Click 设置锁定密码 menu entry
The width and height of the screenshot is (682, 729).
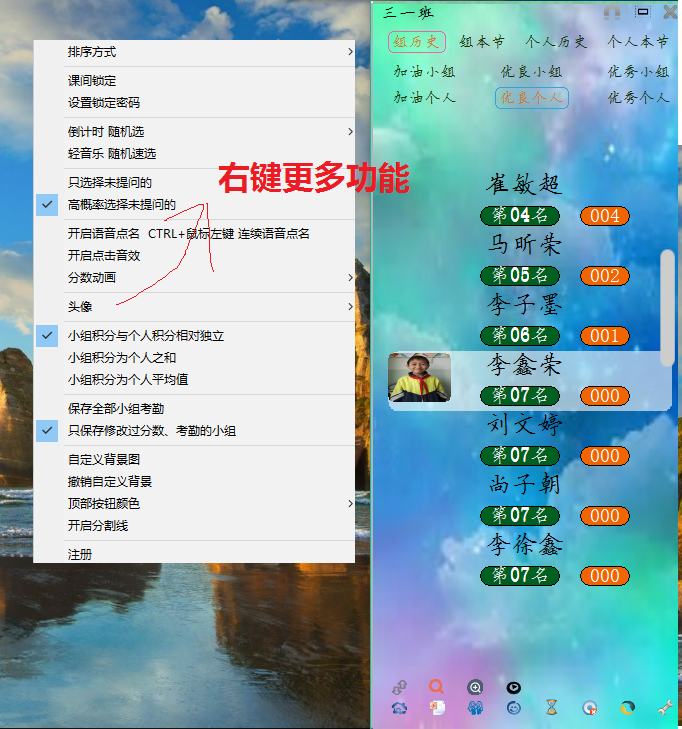click(195, 103)
